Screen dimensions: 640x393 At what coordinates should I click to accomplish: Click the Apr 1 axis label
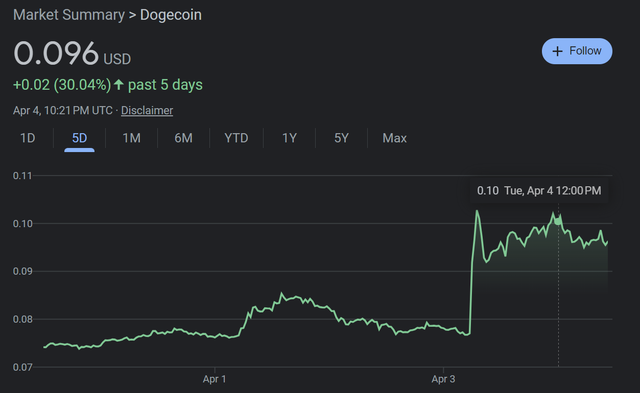pyautogui.click(x=214, y=379)
